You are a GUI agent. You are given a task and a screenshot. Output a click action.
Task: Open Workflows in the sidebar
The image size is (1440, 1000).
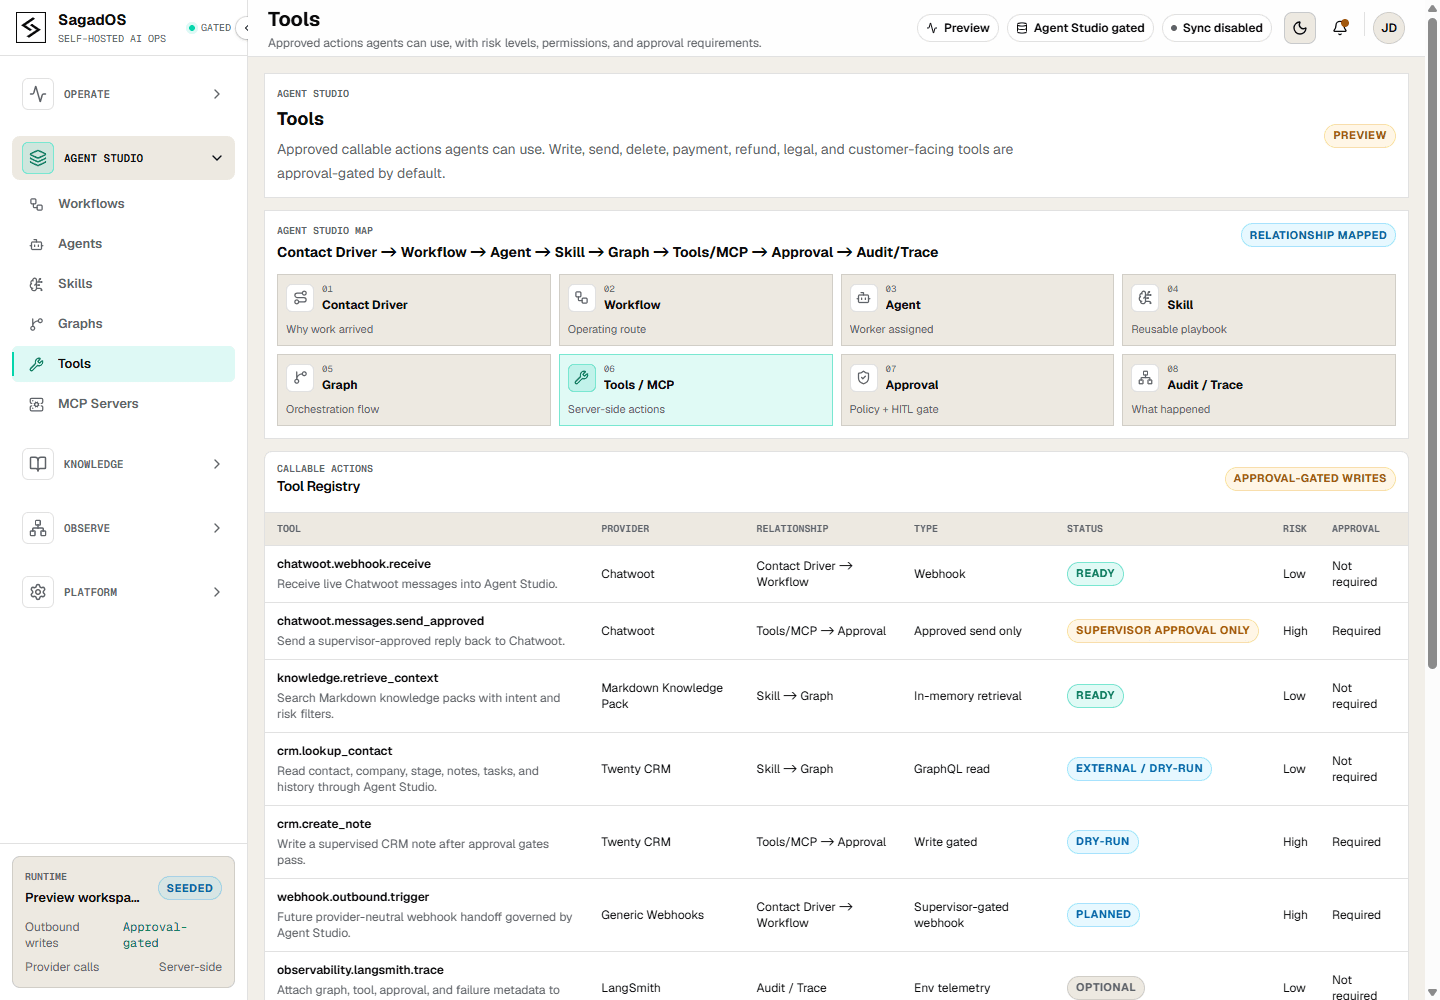coord(123,204)
